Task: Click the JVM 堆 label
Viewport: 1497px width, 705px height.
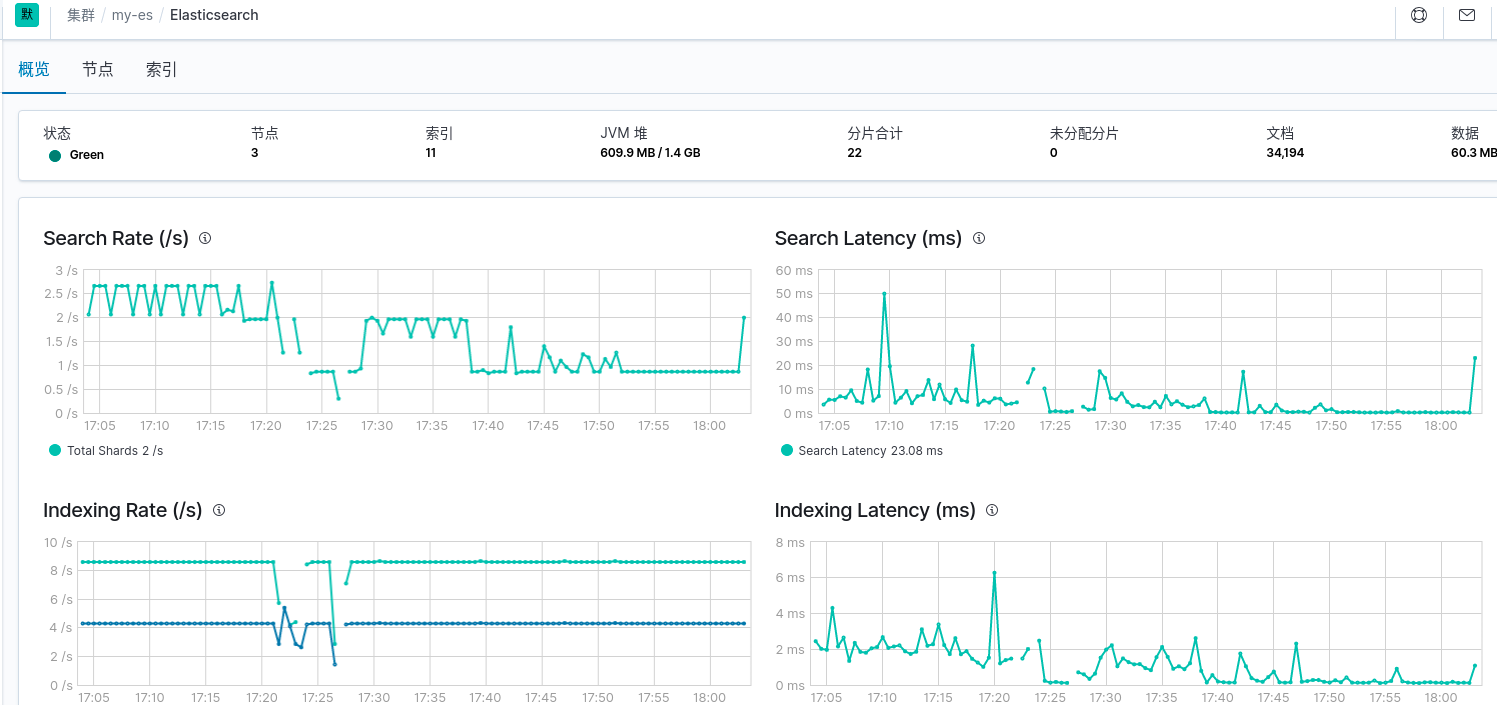Action: pos(624,133)
